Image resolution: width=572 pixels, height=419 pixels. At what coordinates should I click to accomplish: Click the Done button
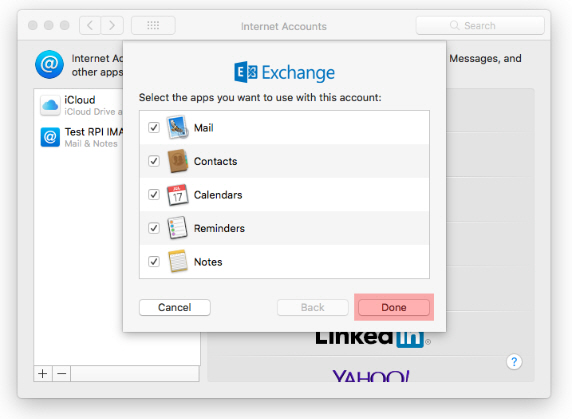pos(394,307)
